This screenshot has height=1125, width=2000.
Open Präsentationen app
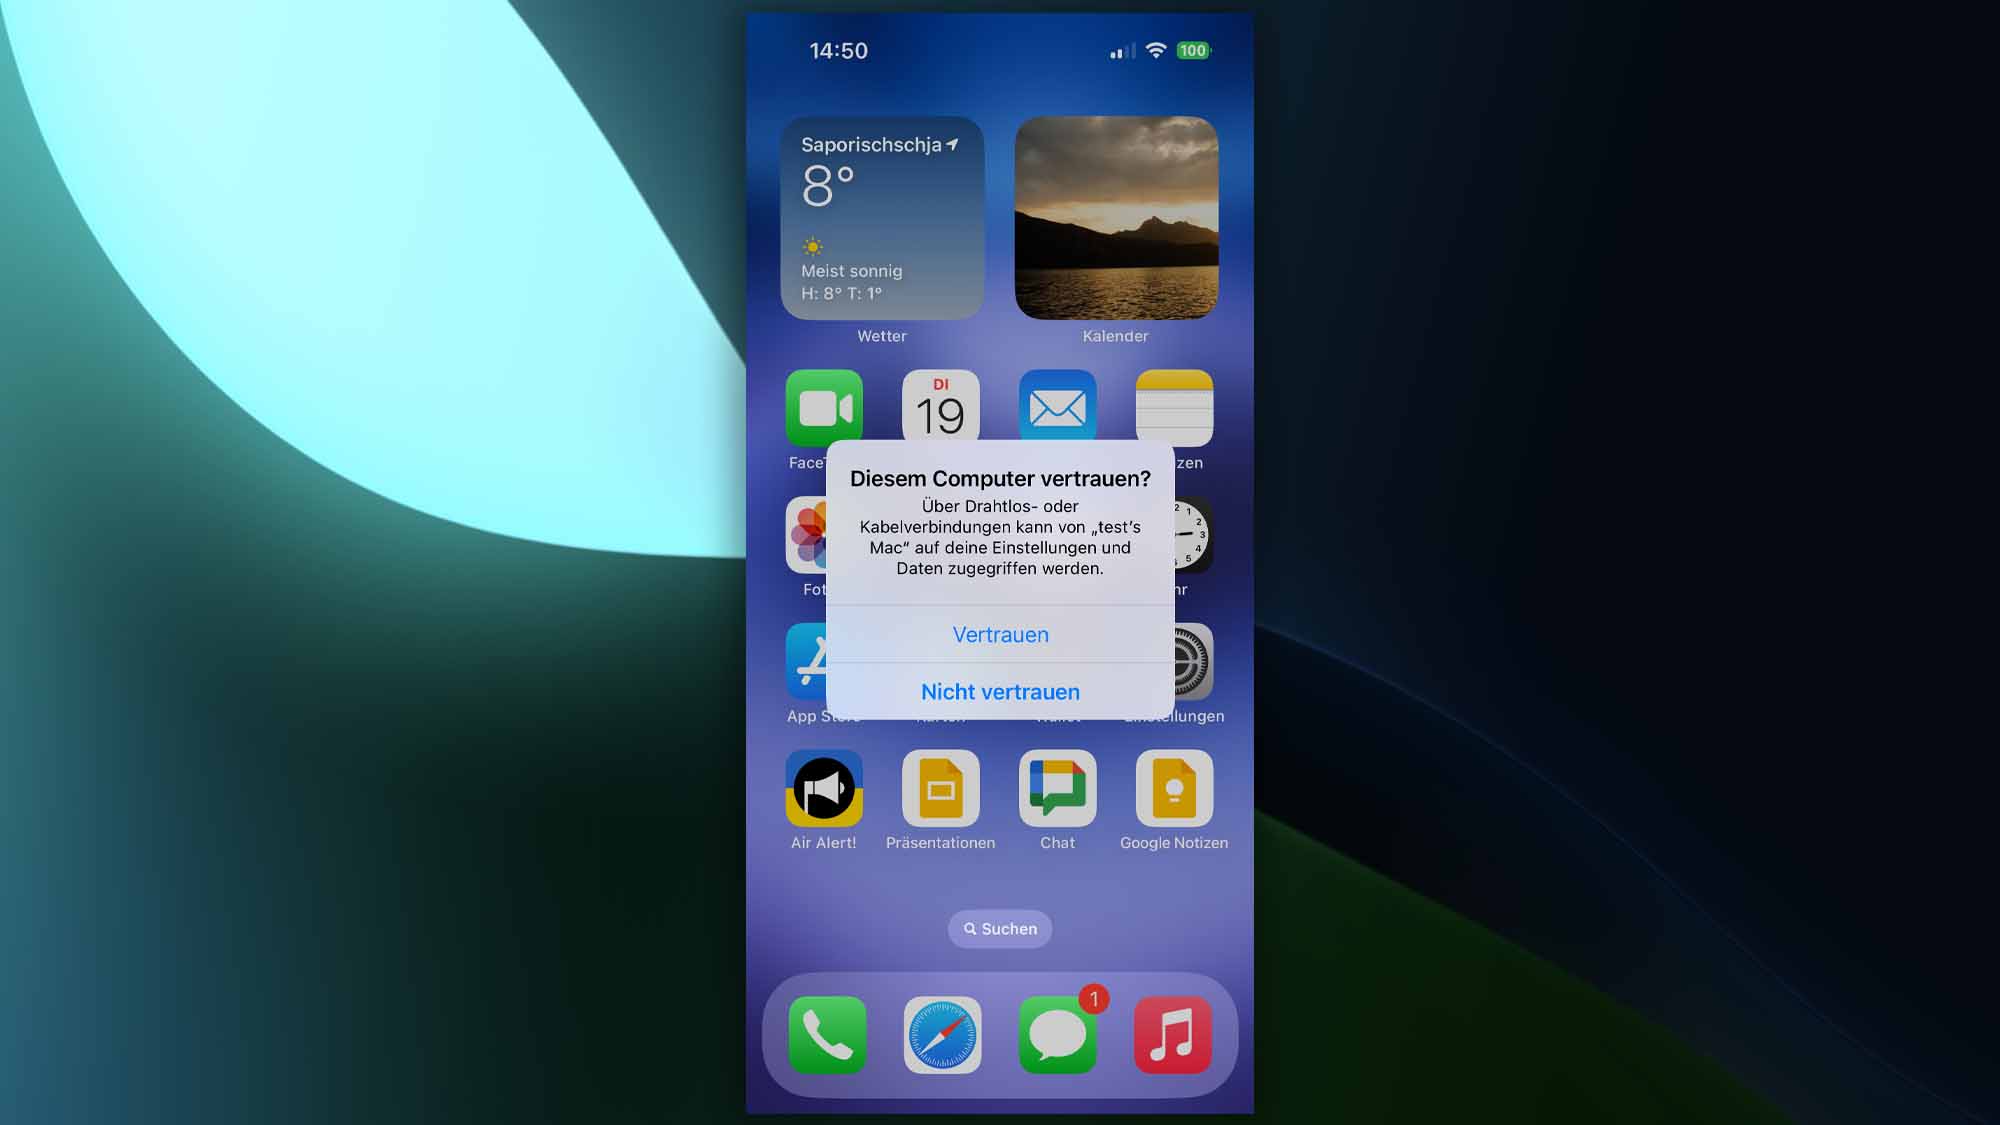(941, 790)
